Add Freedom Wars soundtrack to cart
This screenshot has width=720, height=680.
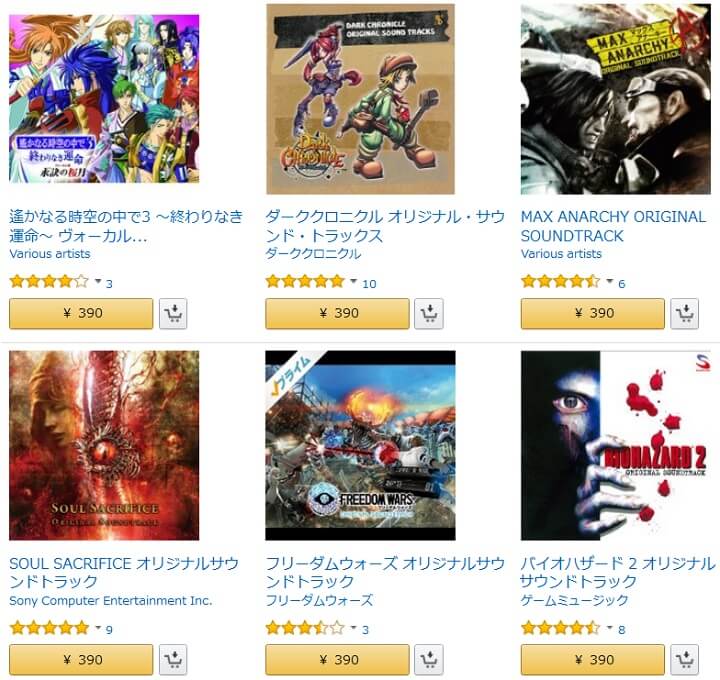[x=429, y=660]
